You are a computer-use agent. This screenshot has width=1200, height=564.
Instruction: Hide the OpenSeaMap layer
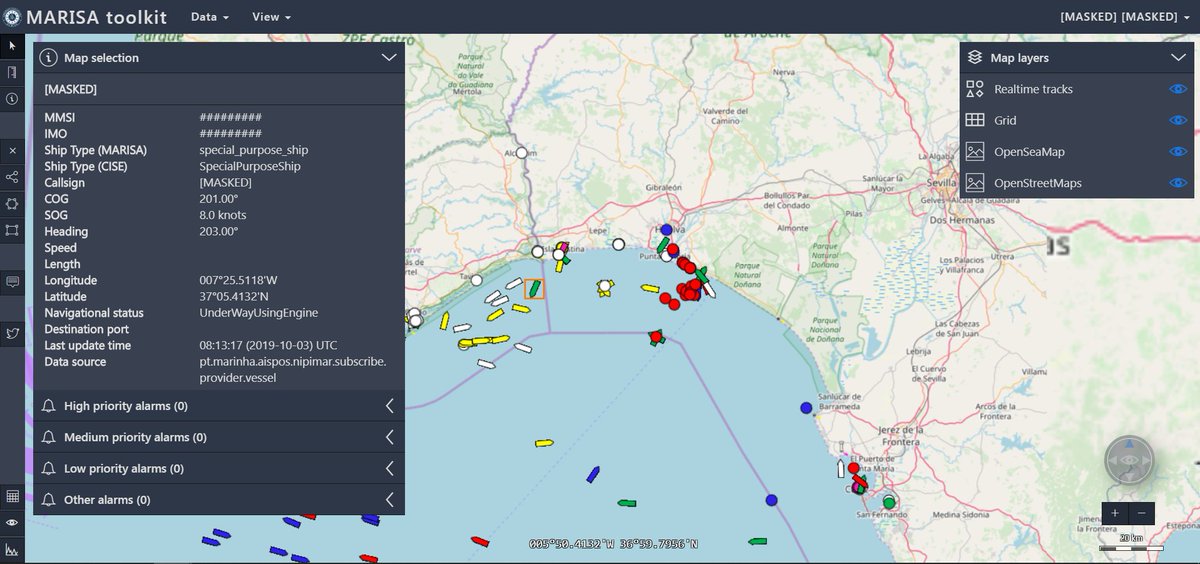(x=1178, y=152)
